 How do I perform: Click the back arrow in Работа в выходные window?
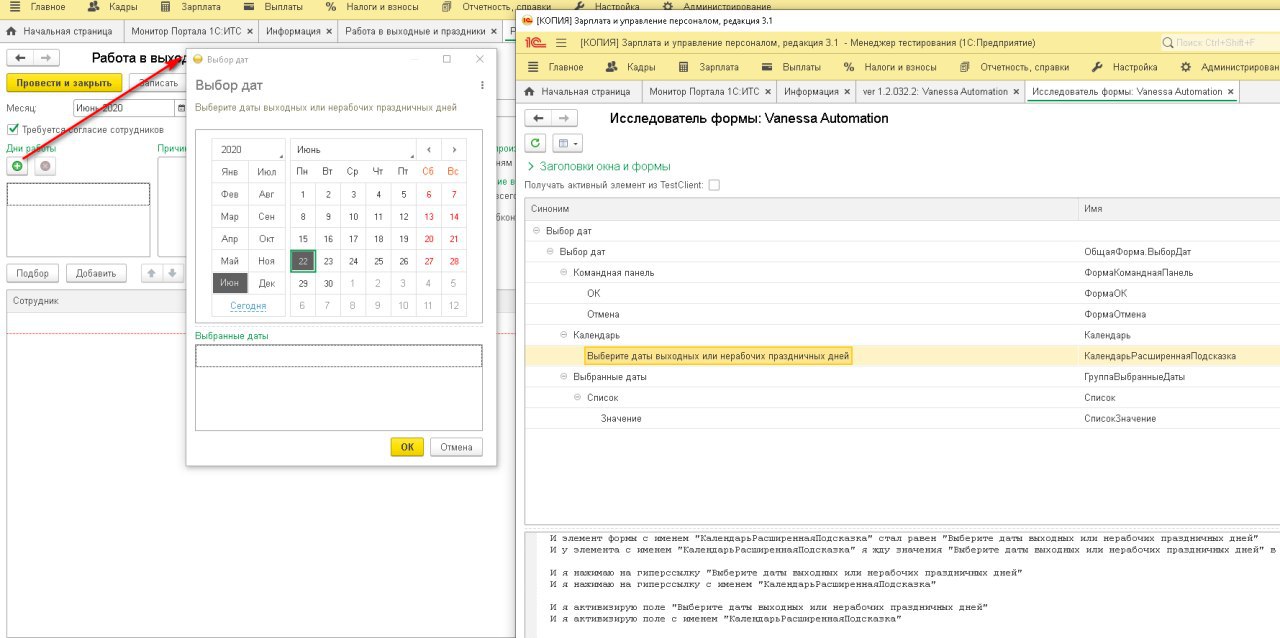tap(20, 58)
